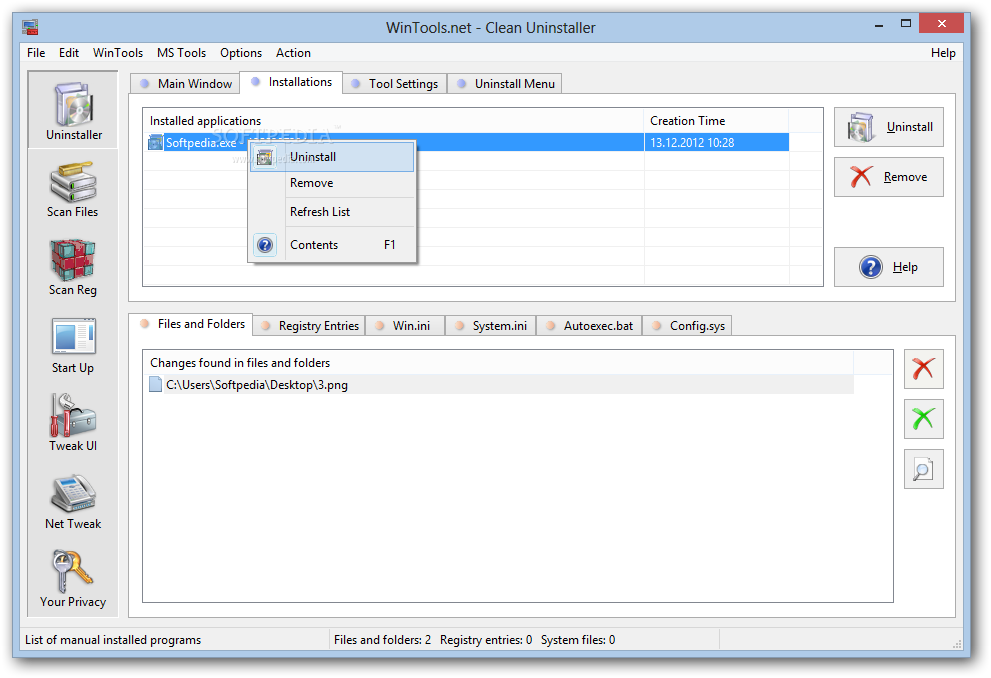991x678 pixels.
Task: Switch to the Win.ini tab
Action: 405,326
